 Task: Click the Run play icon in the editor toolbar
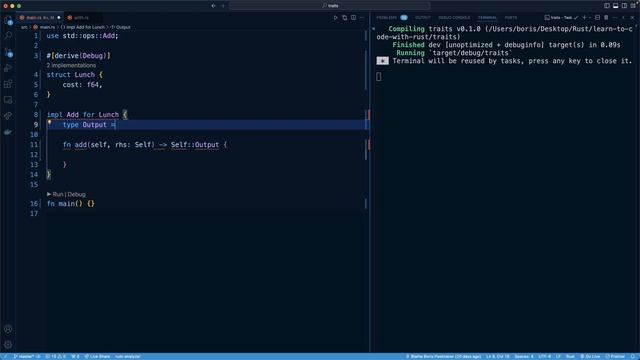(336, 18)
